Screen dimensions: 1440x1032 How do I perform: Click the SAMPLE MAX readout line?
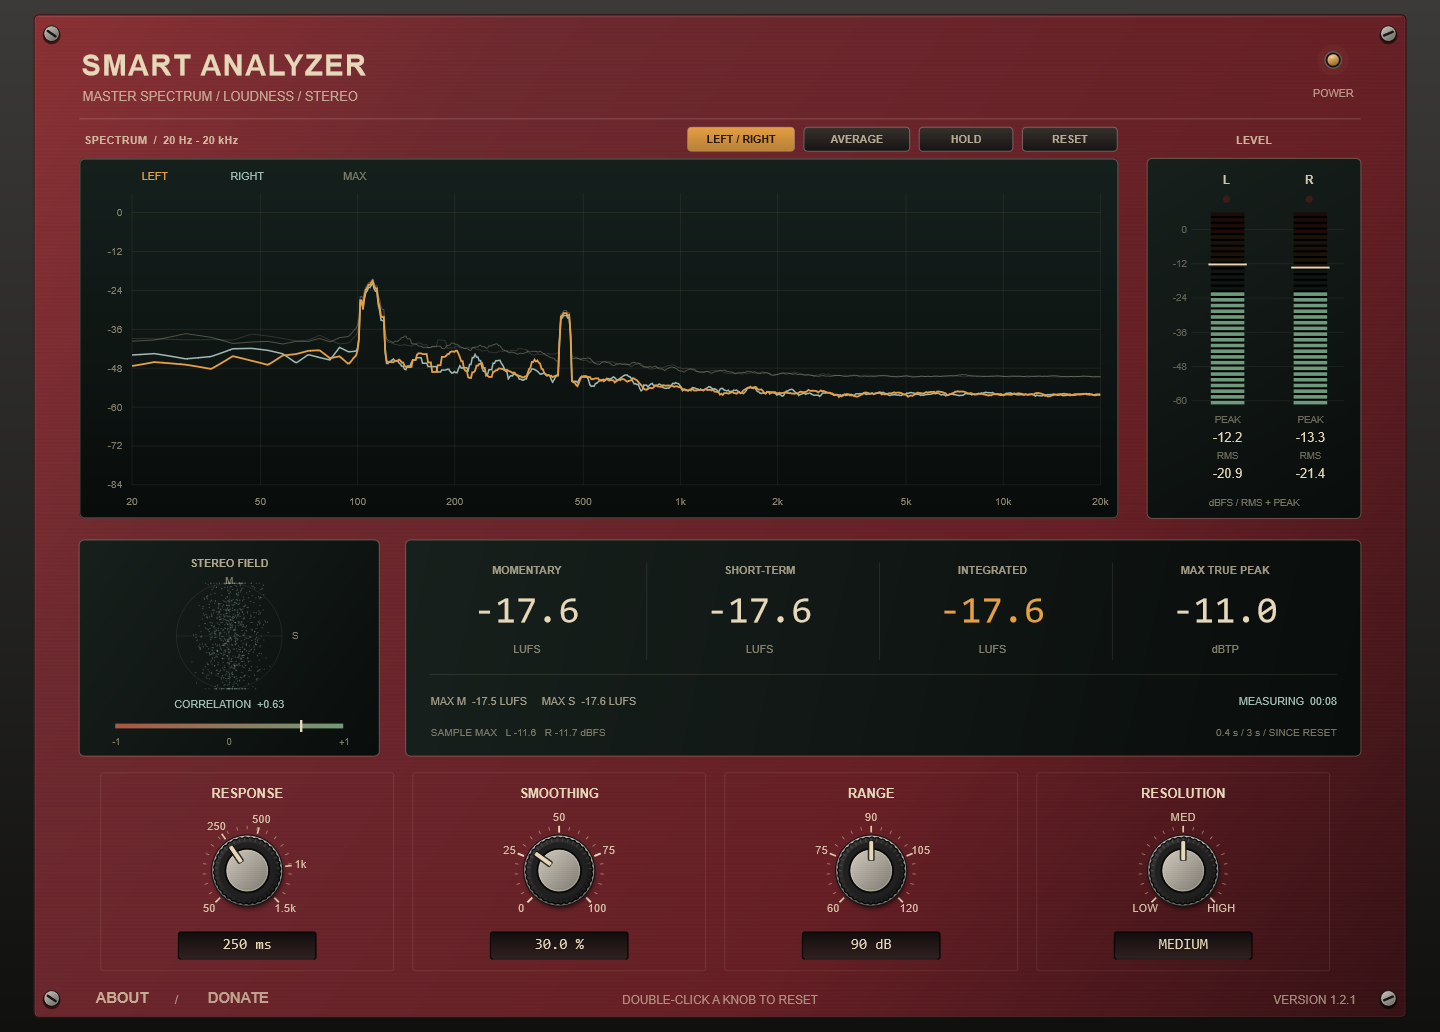pos(518,733)
